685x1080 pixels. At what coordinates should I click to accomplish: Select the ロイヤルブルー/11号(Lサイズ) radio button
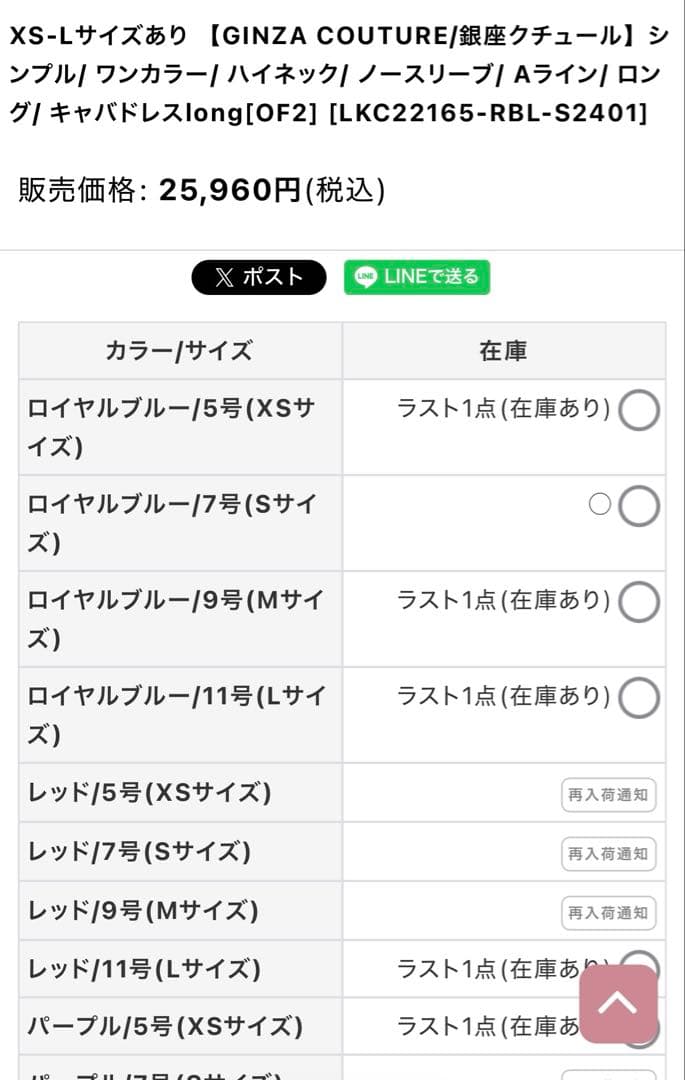click(x=640, y=697)
